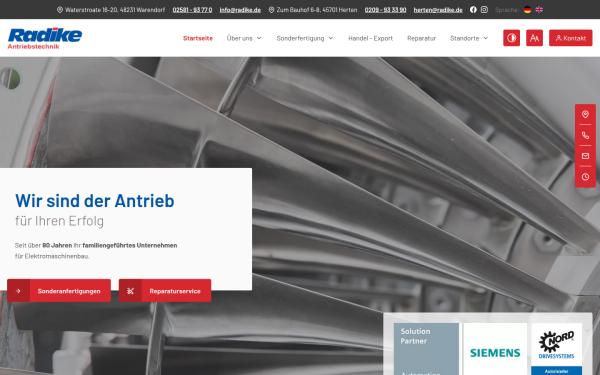Email info@radike.de link
Viewport: 600px width, 375px height.
click(x=240, y=10)
